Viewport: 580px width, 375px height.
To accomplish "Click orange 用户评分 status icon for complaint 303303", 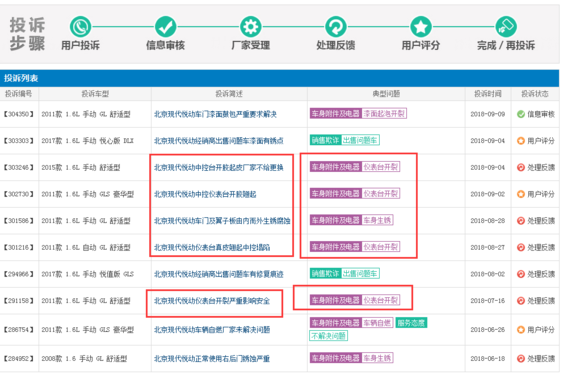I will 521,141.
